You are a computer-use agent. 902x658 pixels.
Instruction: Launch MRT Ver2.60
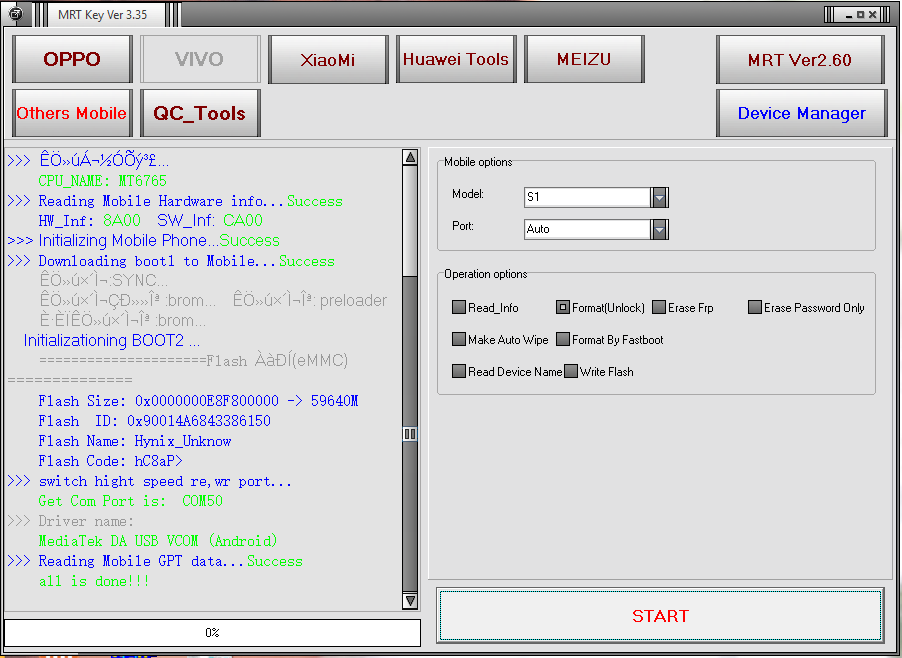[x=800, y=59]
